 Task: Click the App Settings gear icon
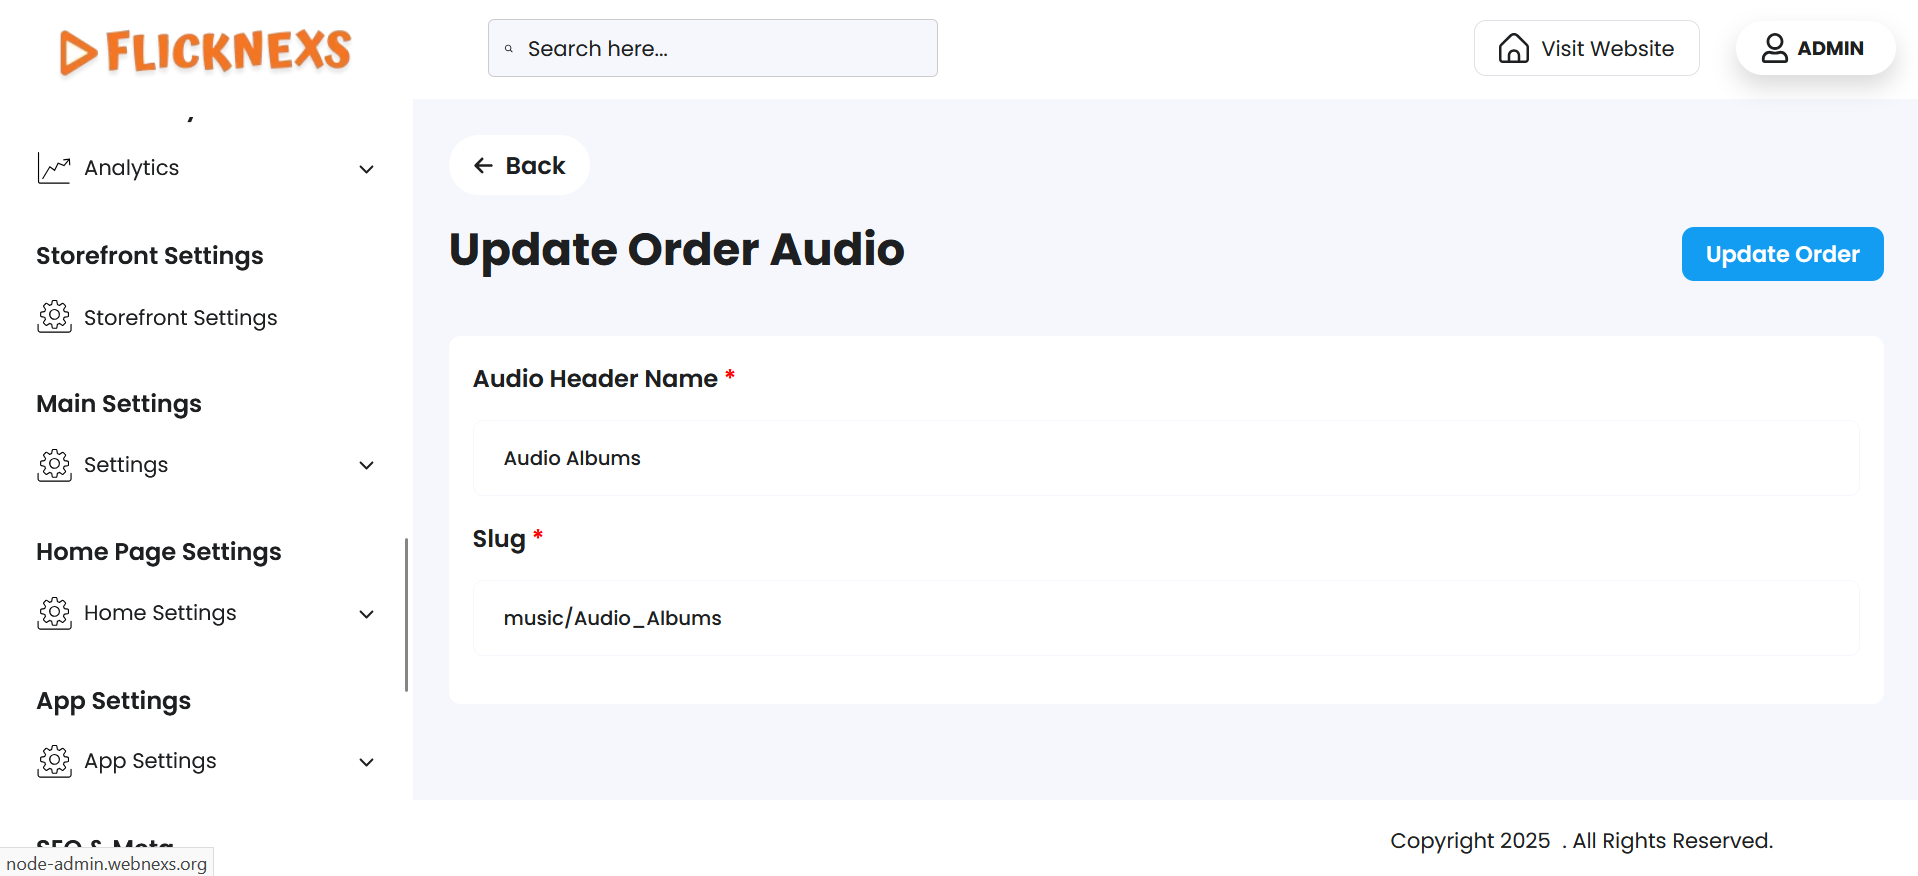[x=54, y=761]
